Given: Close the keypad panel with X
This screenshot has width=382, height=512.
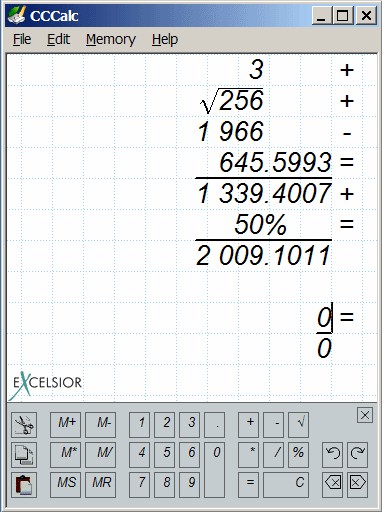Looking at the screenshot, I should [x=365, y=415].
